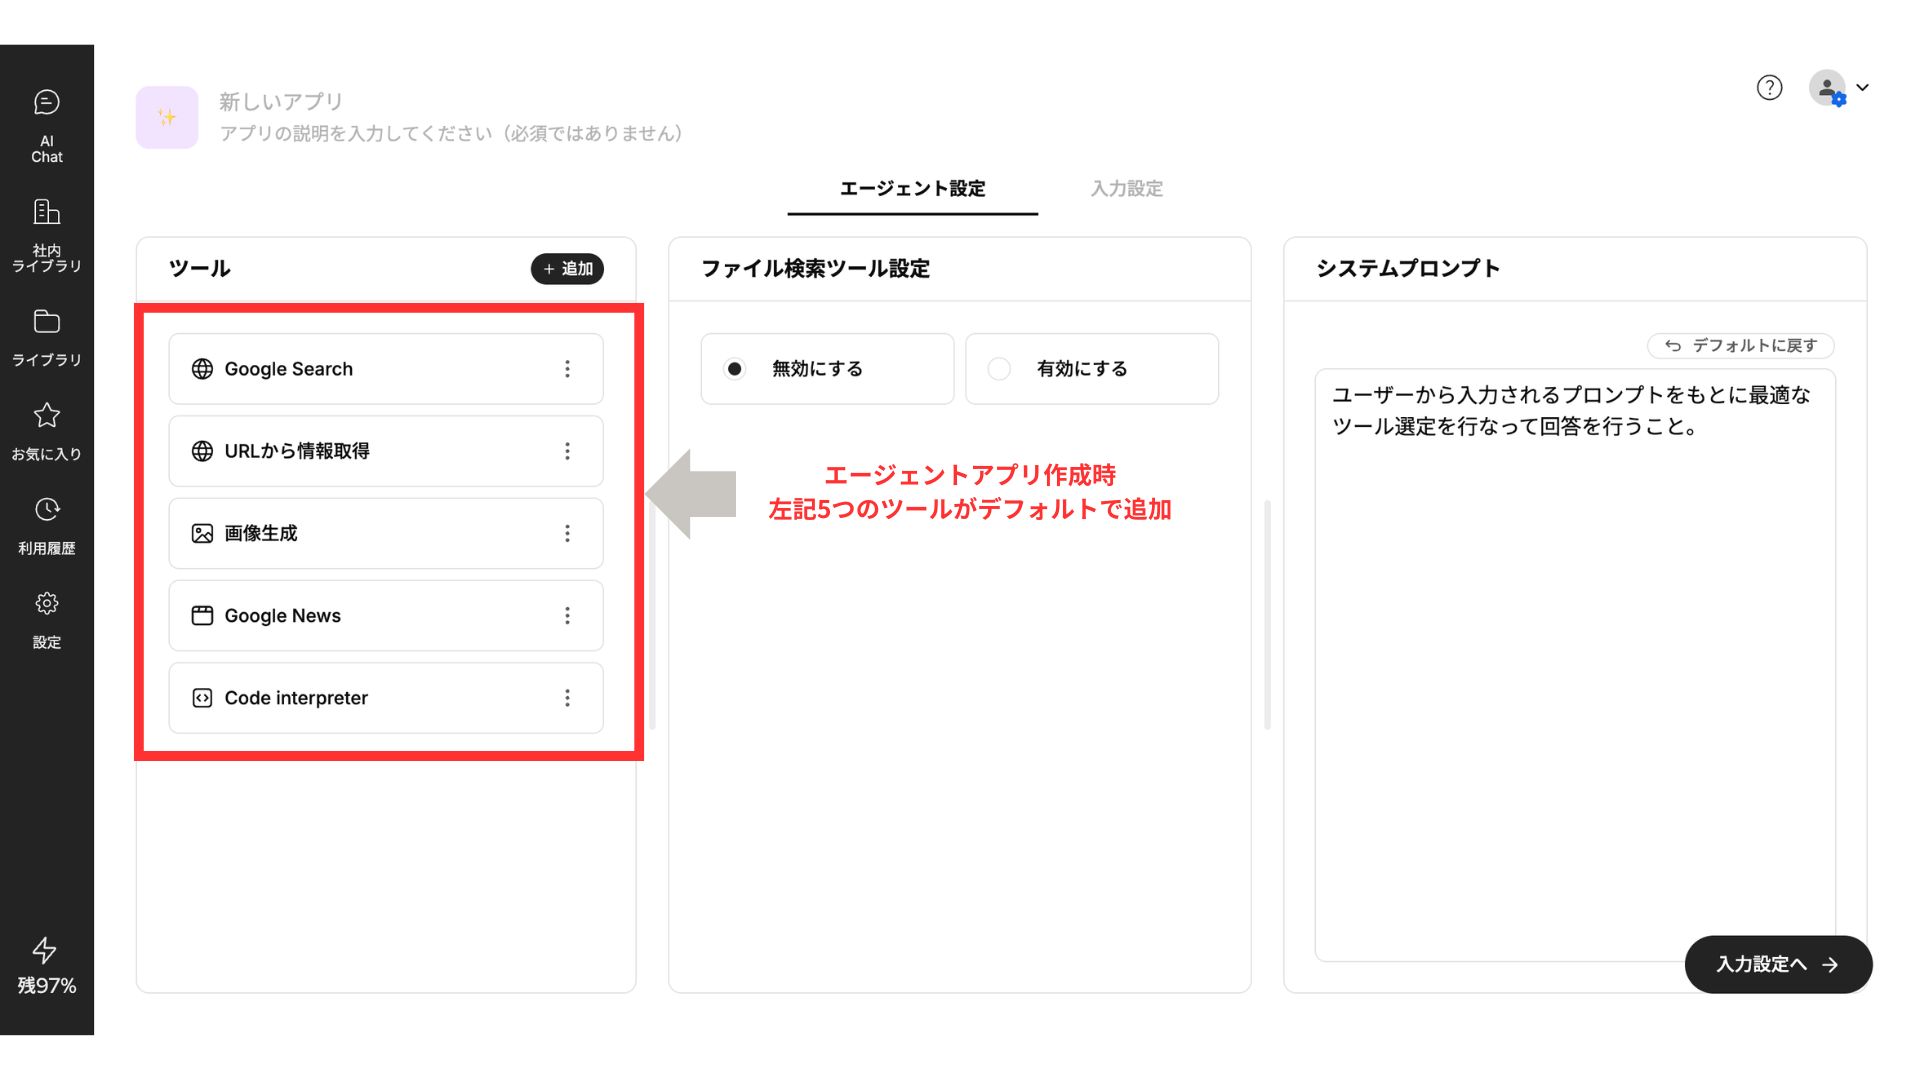Open the 画像生成 three-dot menu

pyautogui.click(x=567, y=534)
